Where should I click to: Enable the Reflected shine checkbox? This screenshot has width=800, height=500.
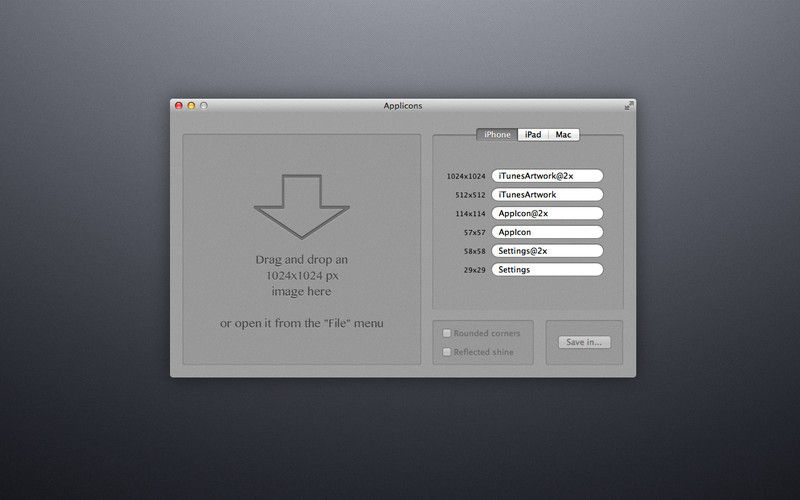[447, 352]
